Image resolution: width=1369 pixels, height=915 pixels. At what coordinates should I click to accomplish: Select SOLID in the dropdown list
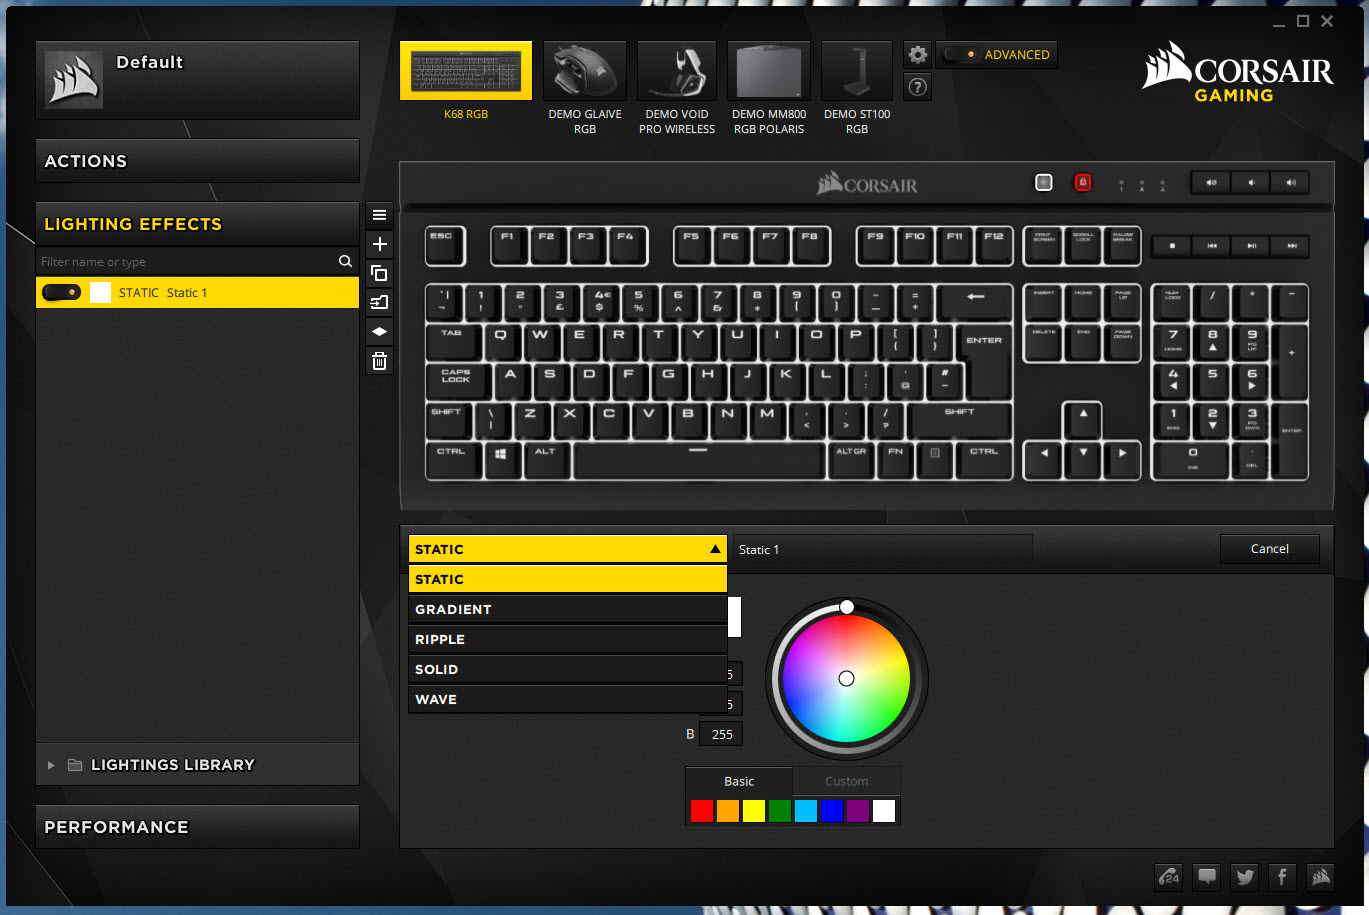click(567, 669)
